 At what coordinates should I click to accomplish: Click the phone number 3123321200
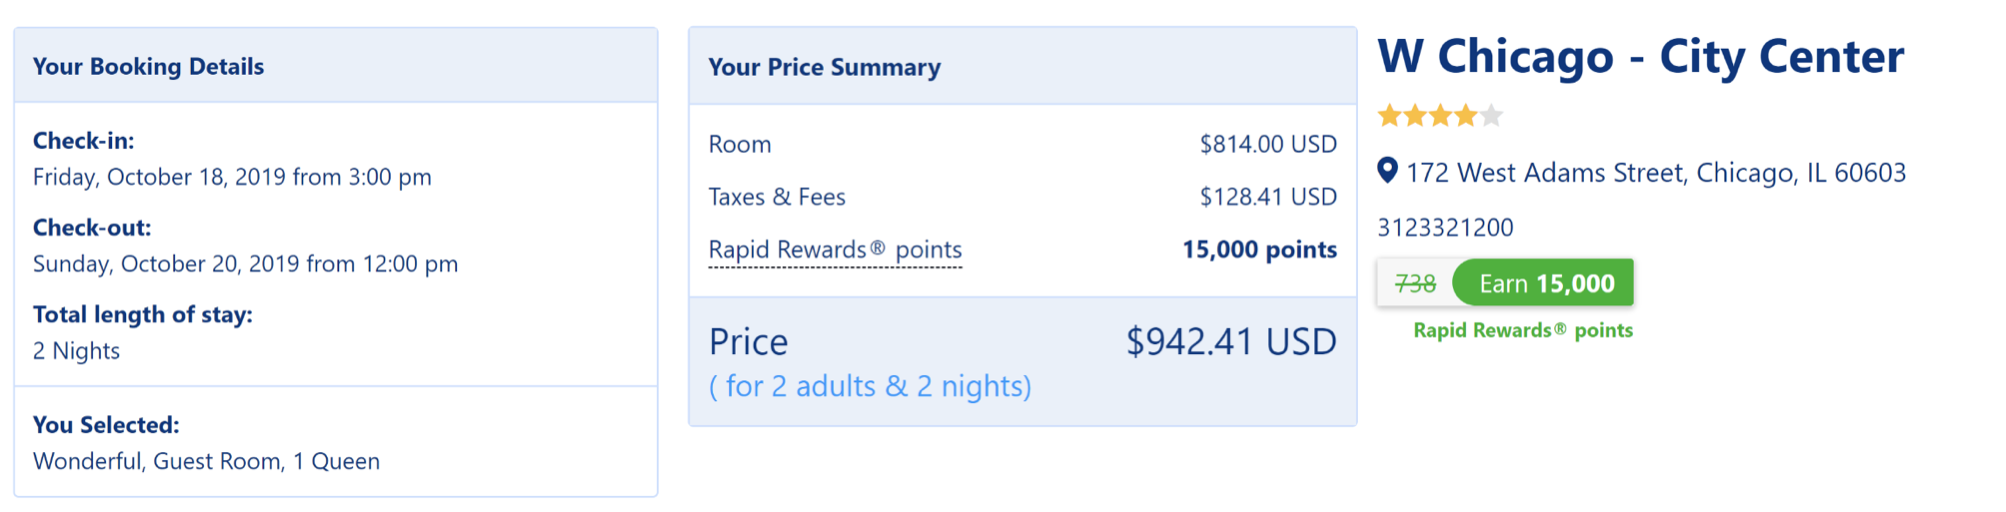(x=1445, y=227)
